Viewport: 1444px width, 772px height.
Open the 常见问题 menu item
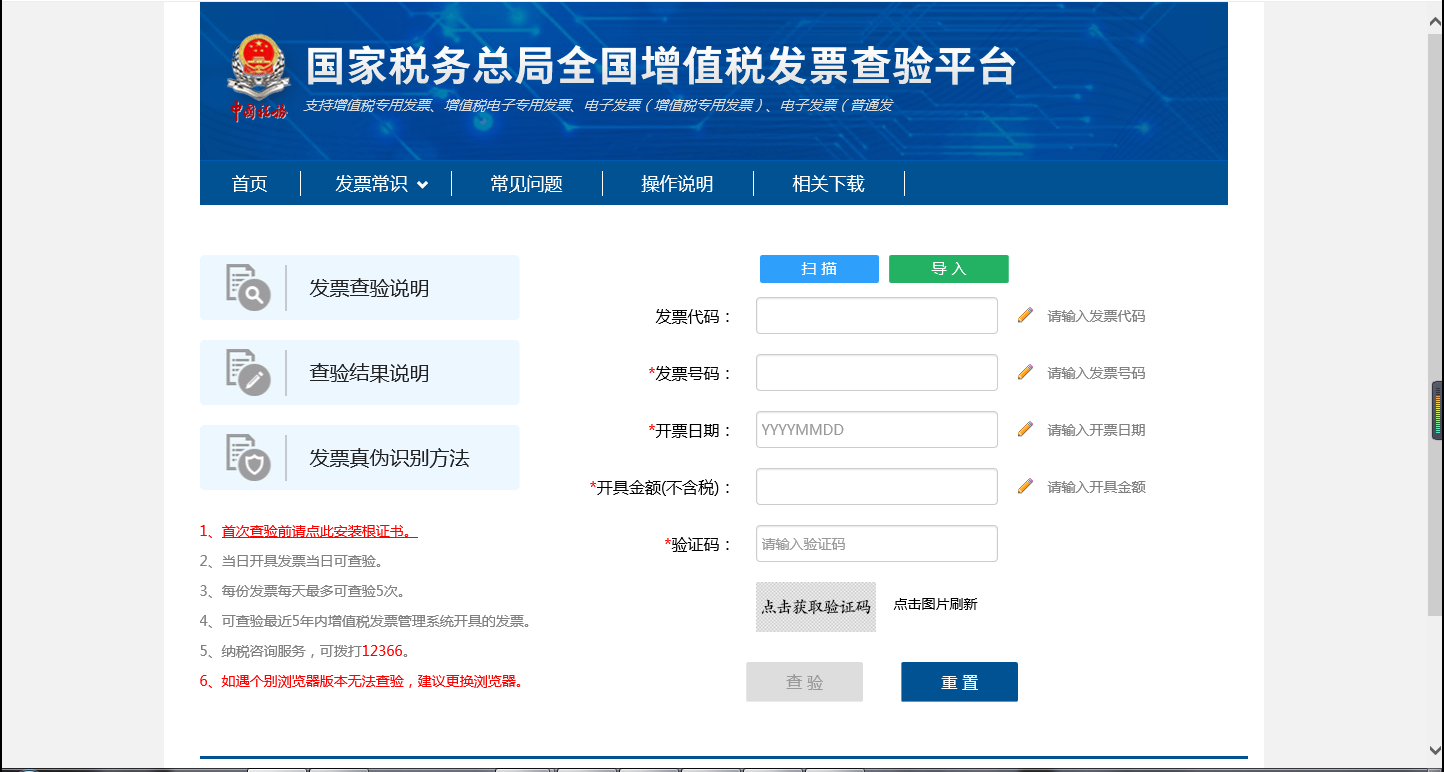click(527, 184)
